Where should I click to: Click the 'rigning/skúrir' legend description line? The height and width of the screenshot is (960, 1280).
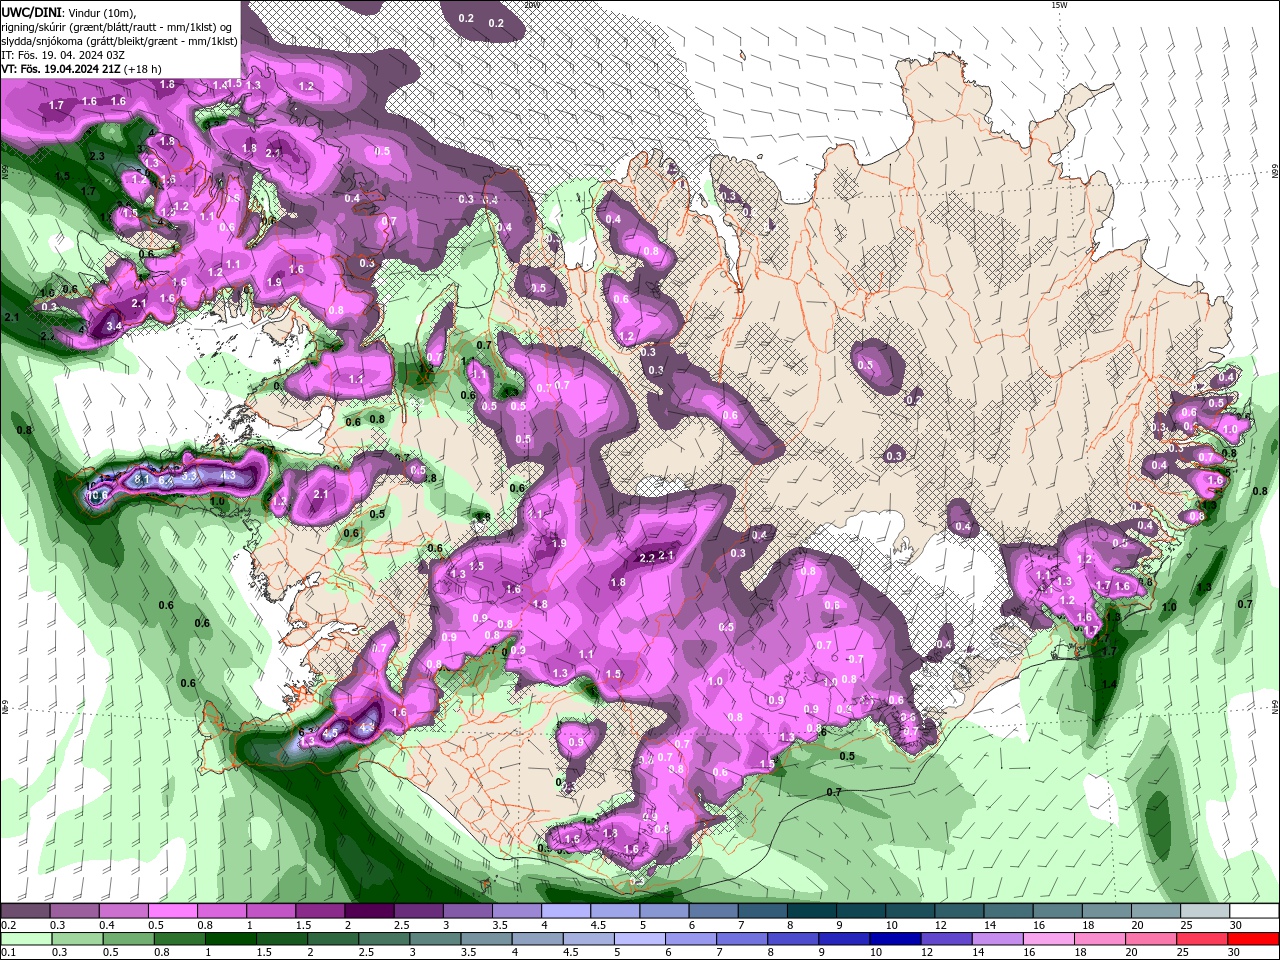118,27
